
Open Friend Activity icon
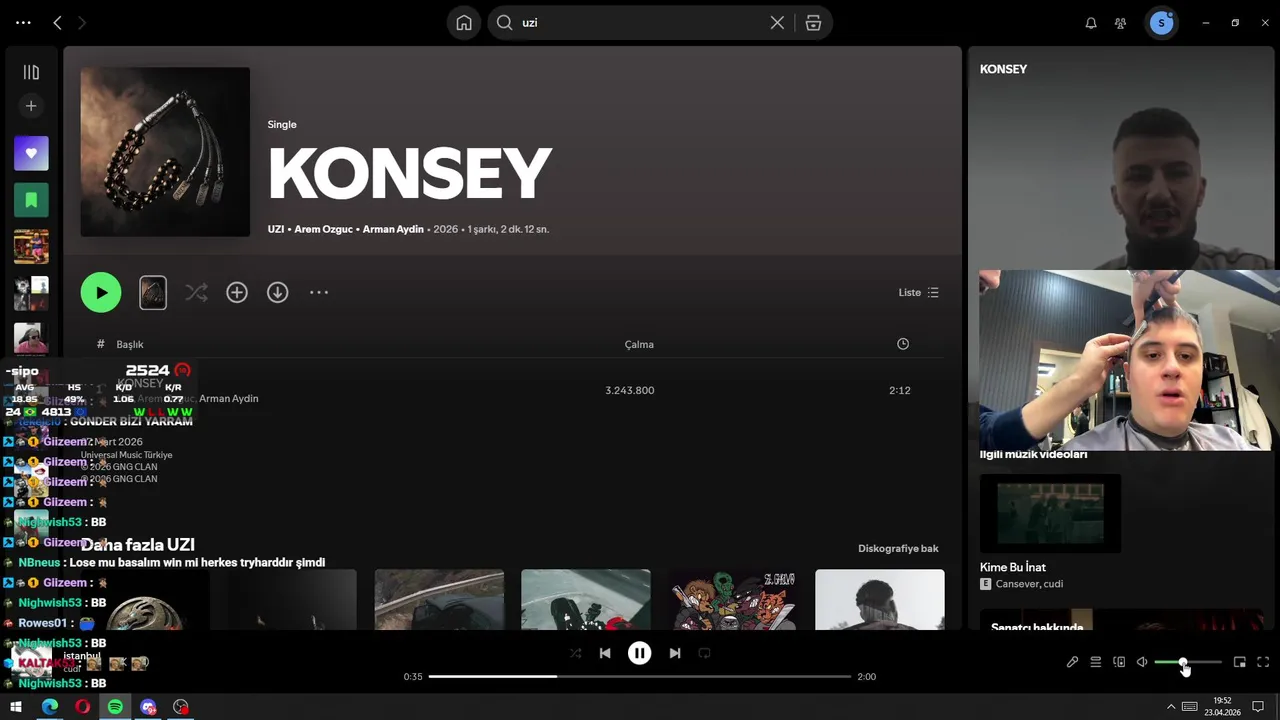click(1121, 23)
